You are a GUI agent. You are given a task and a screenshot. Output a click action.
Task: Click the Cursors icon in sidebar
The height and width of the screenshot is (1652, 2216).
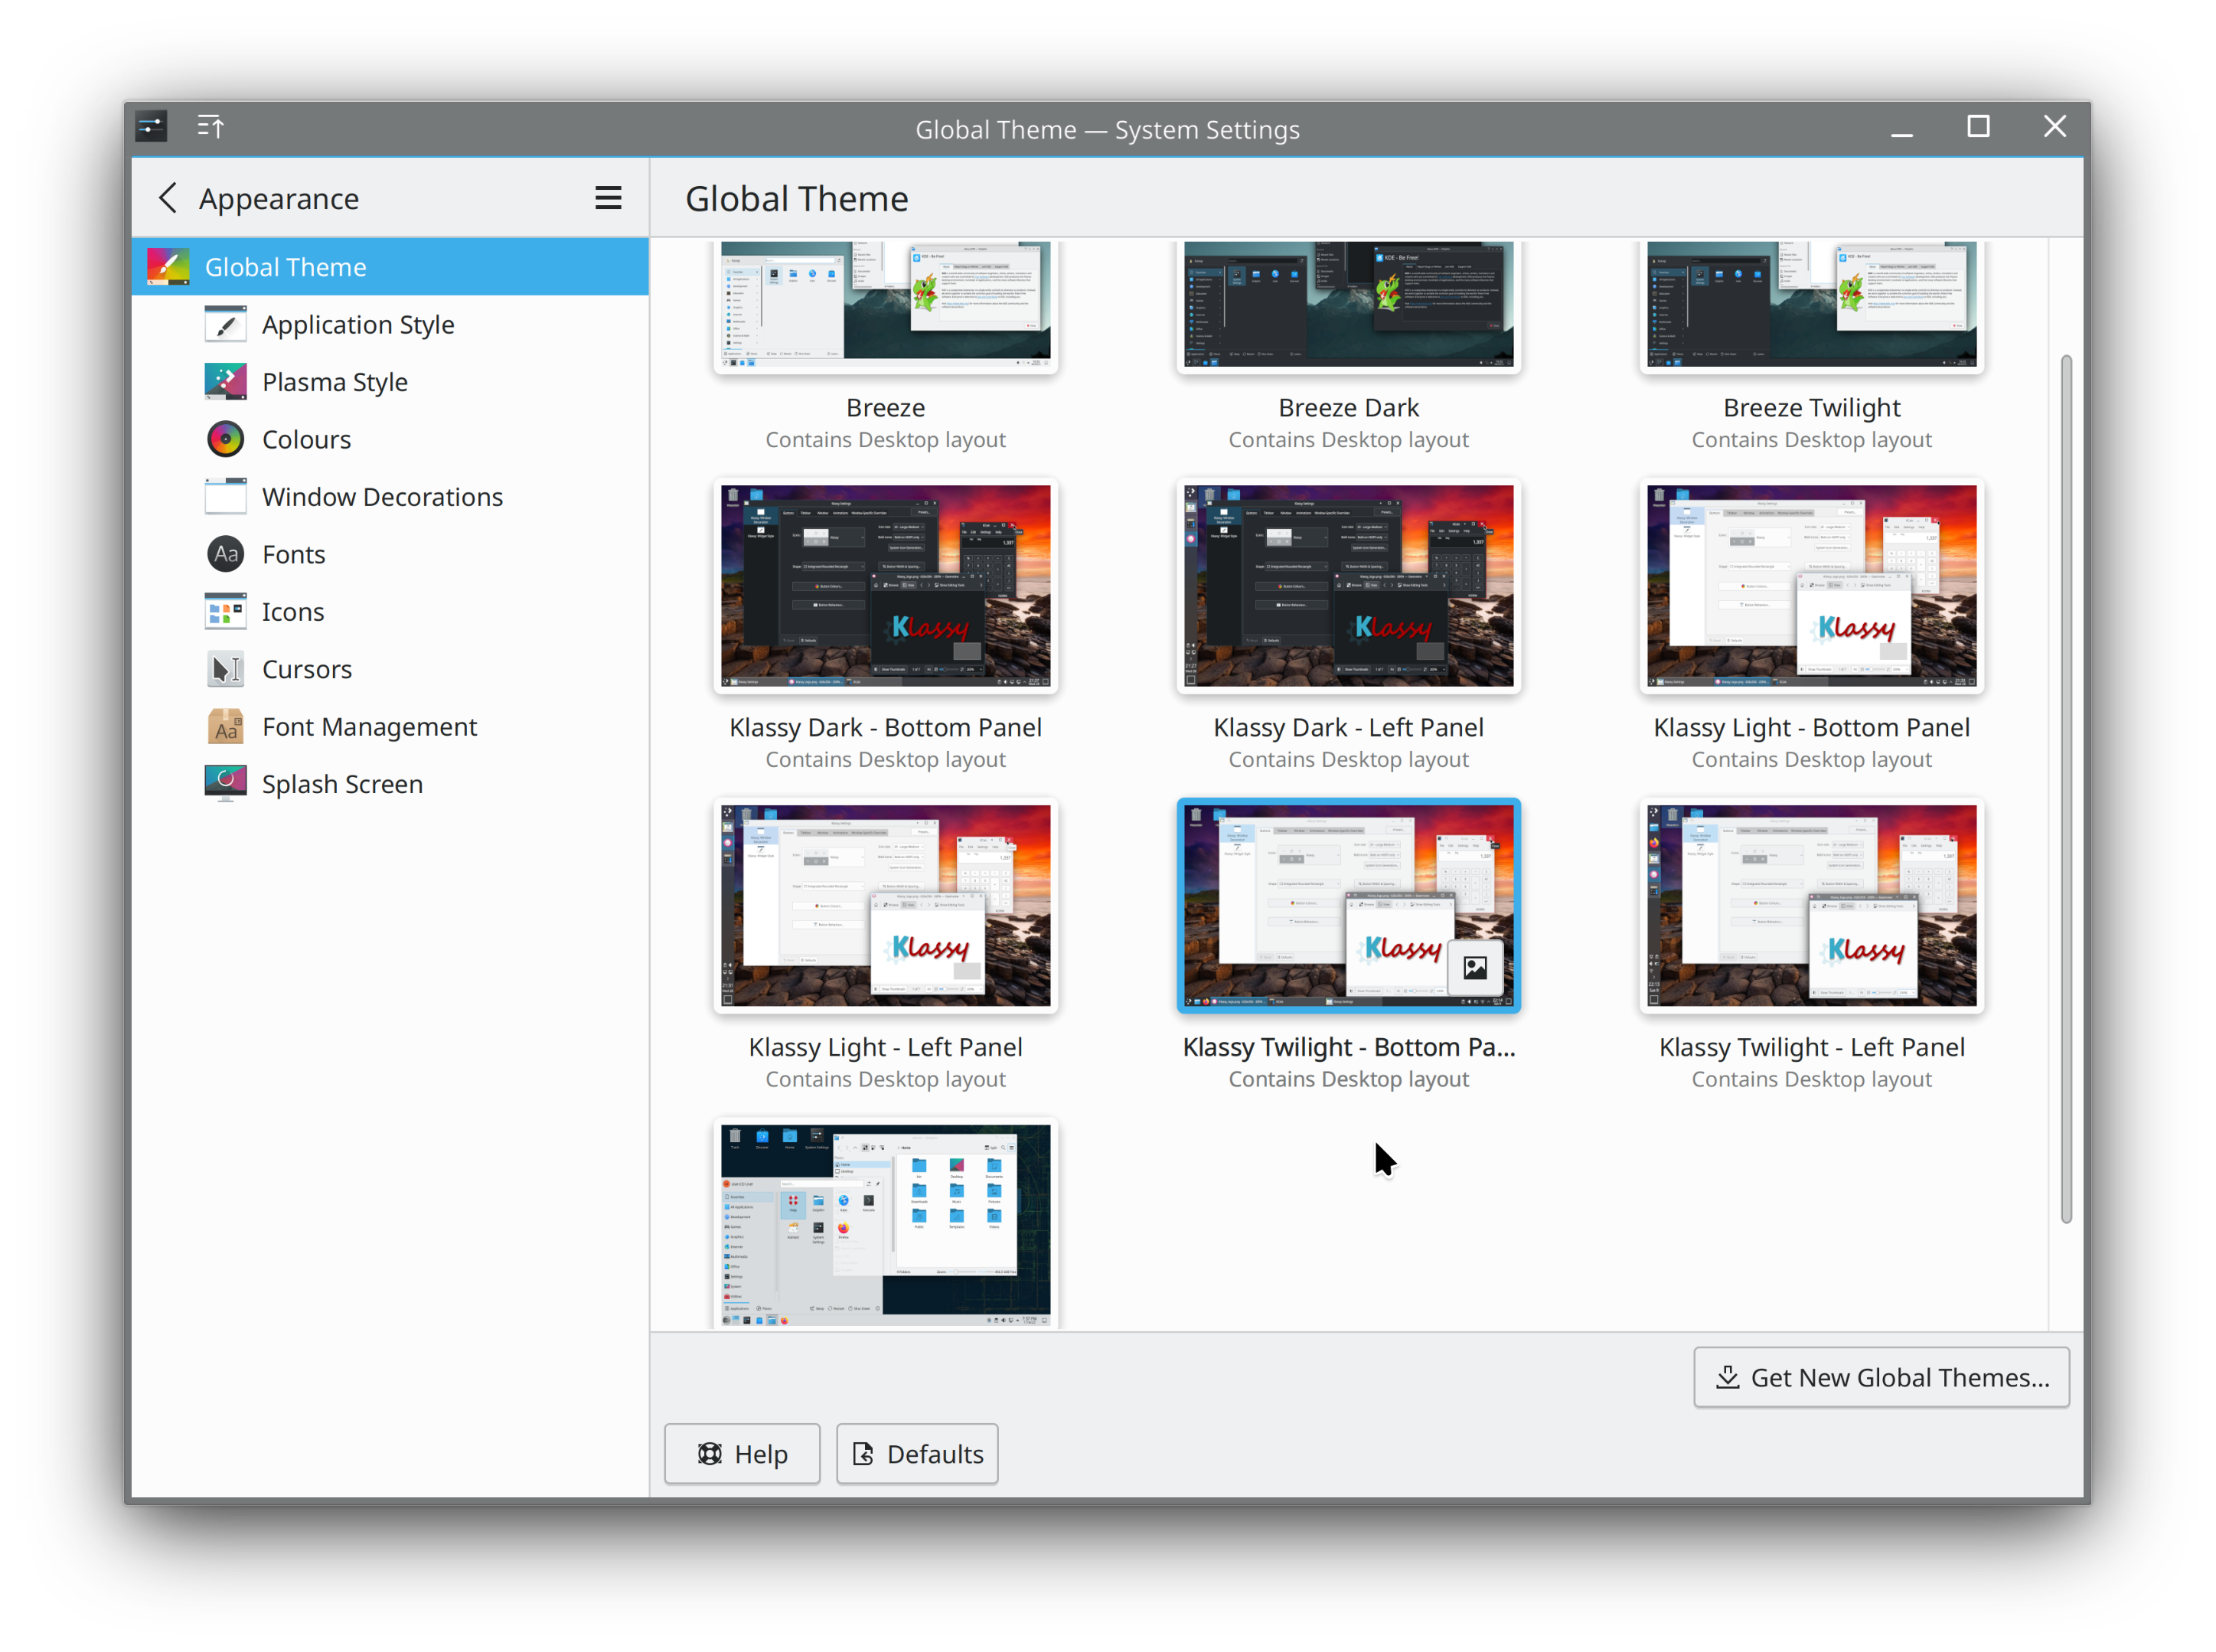pos(225,669)
